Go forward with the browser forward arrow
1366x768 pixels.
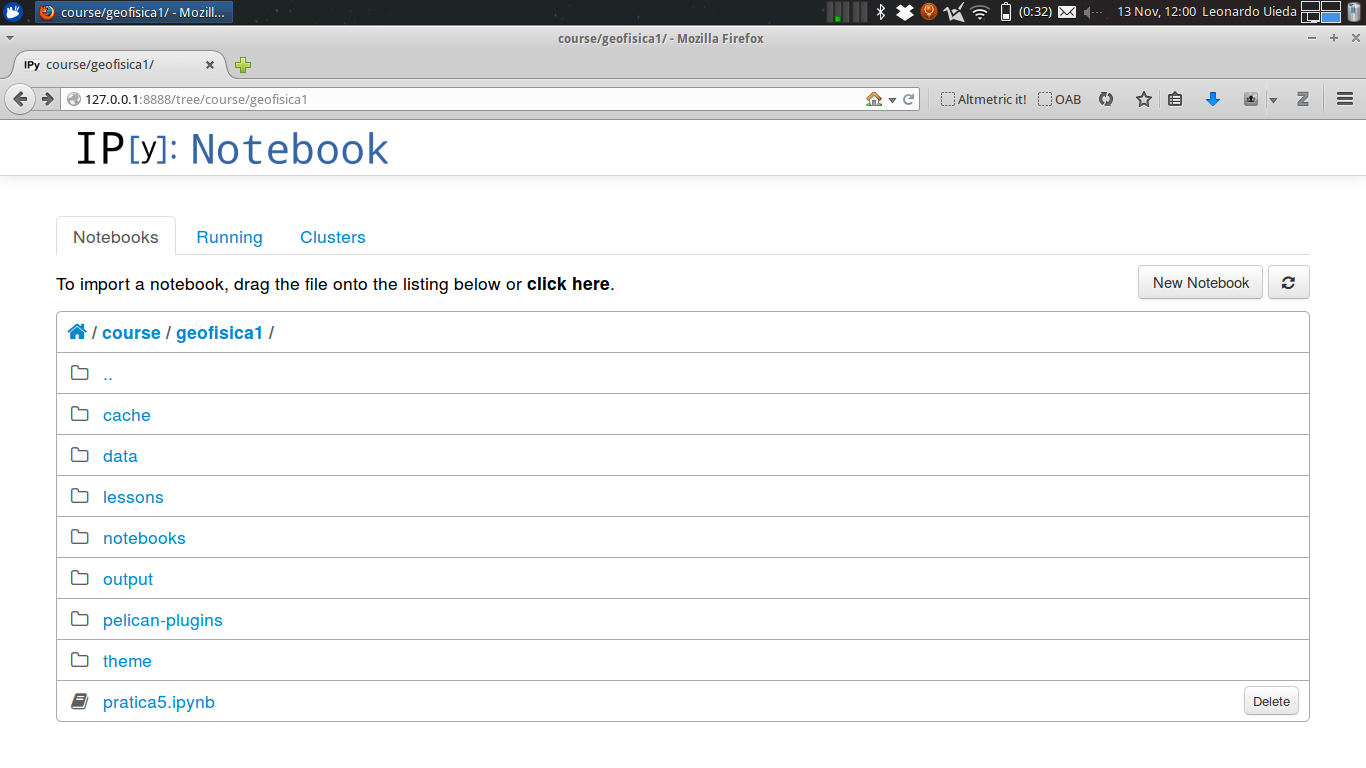pyautogui.click(x=47, y=99)
